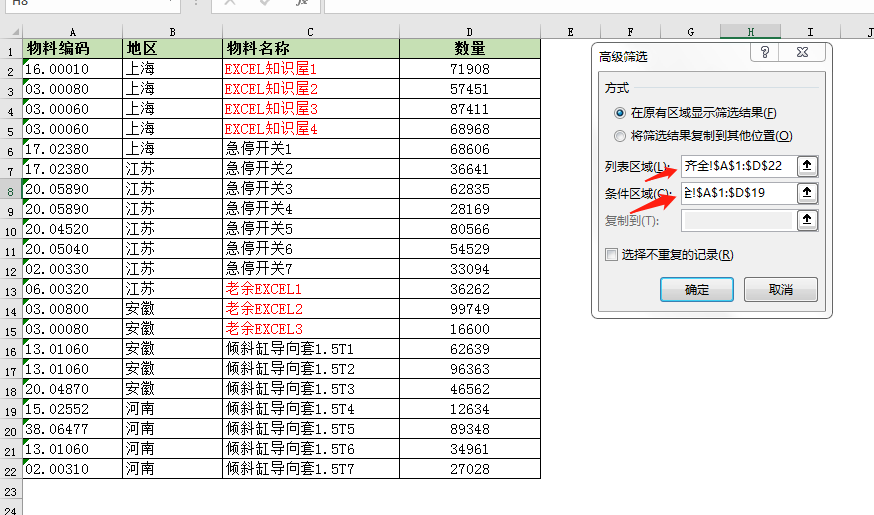Click 江苏 cell in row 7

point(172,169)
